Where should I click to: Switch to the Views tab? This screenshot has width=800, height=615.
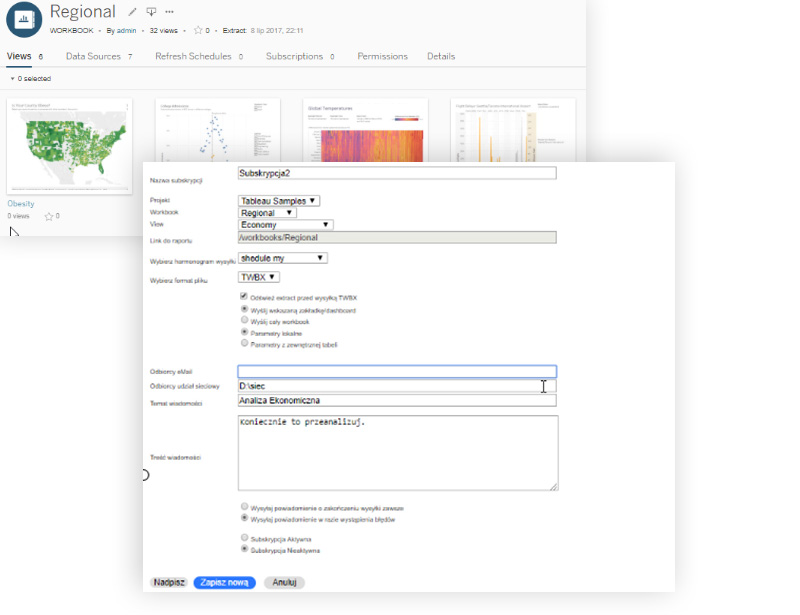tap(24, 56)
